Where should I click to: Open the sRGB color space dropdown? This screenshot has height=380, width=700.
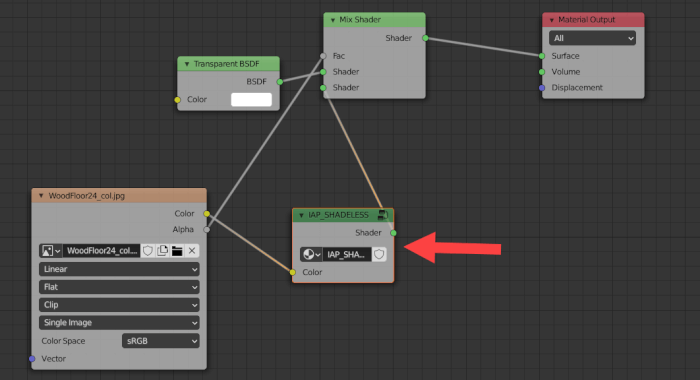pos(161,341)
